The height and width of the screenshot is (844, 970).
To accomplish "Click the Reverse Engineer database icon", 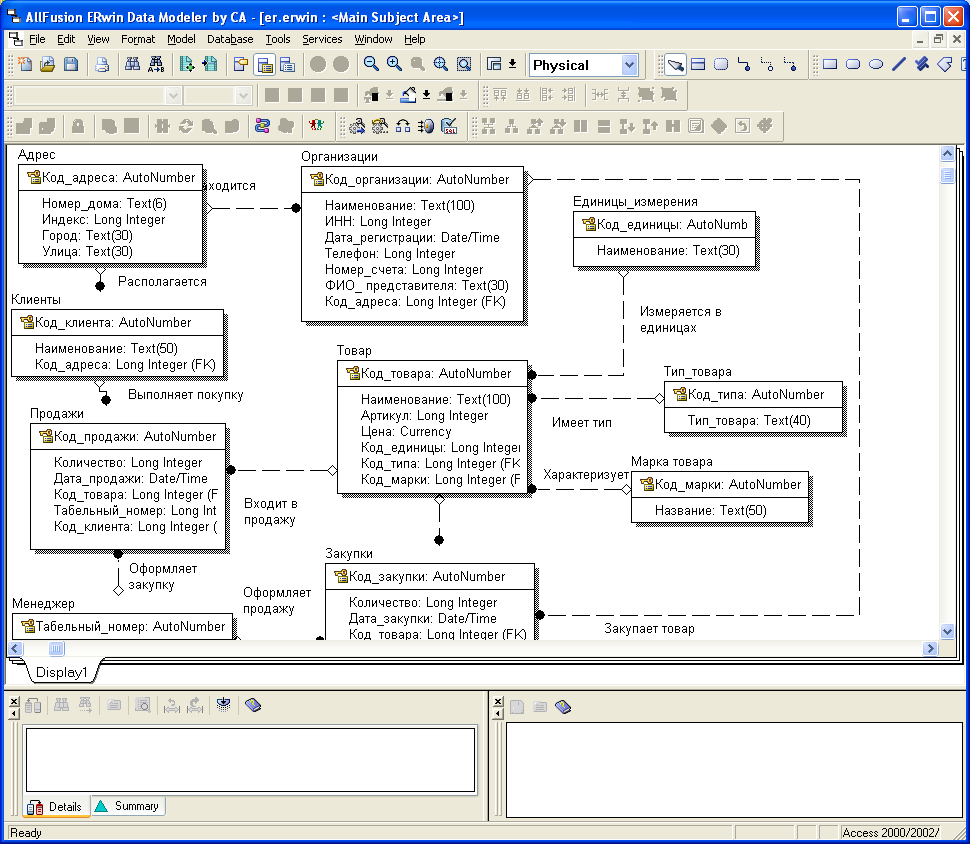I will coord(380,126).
